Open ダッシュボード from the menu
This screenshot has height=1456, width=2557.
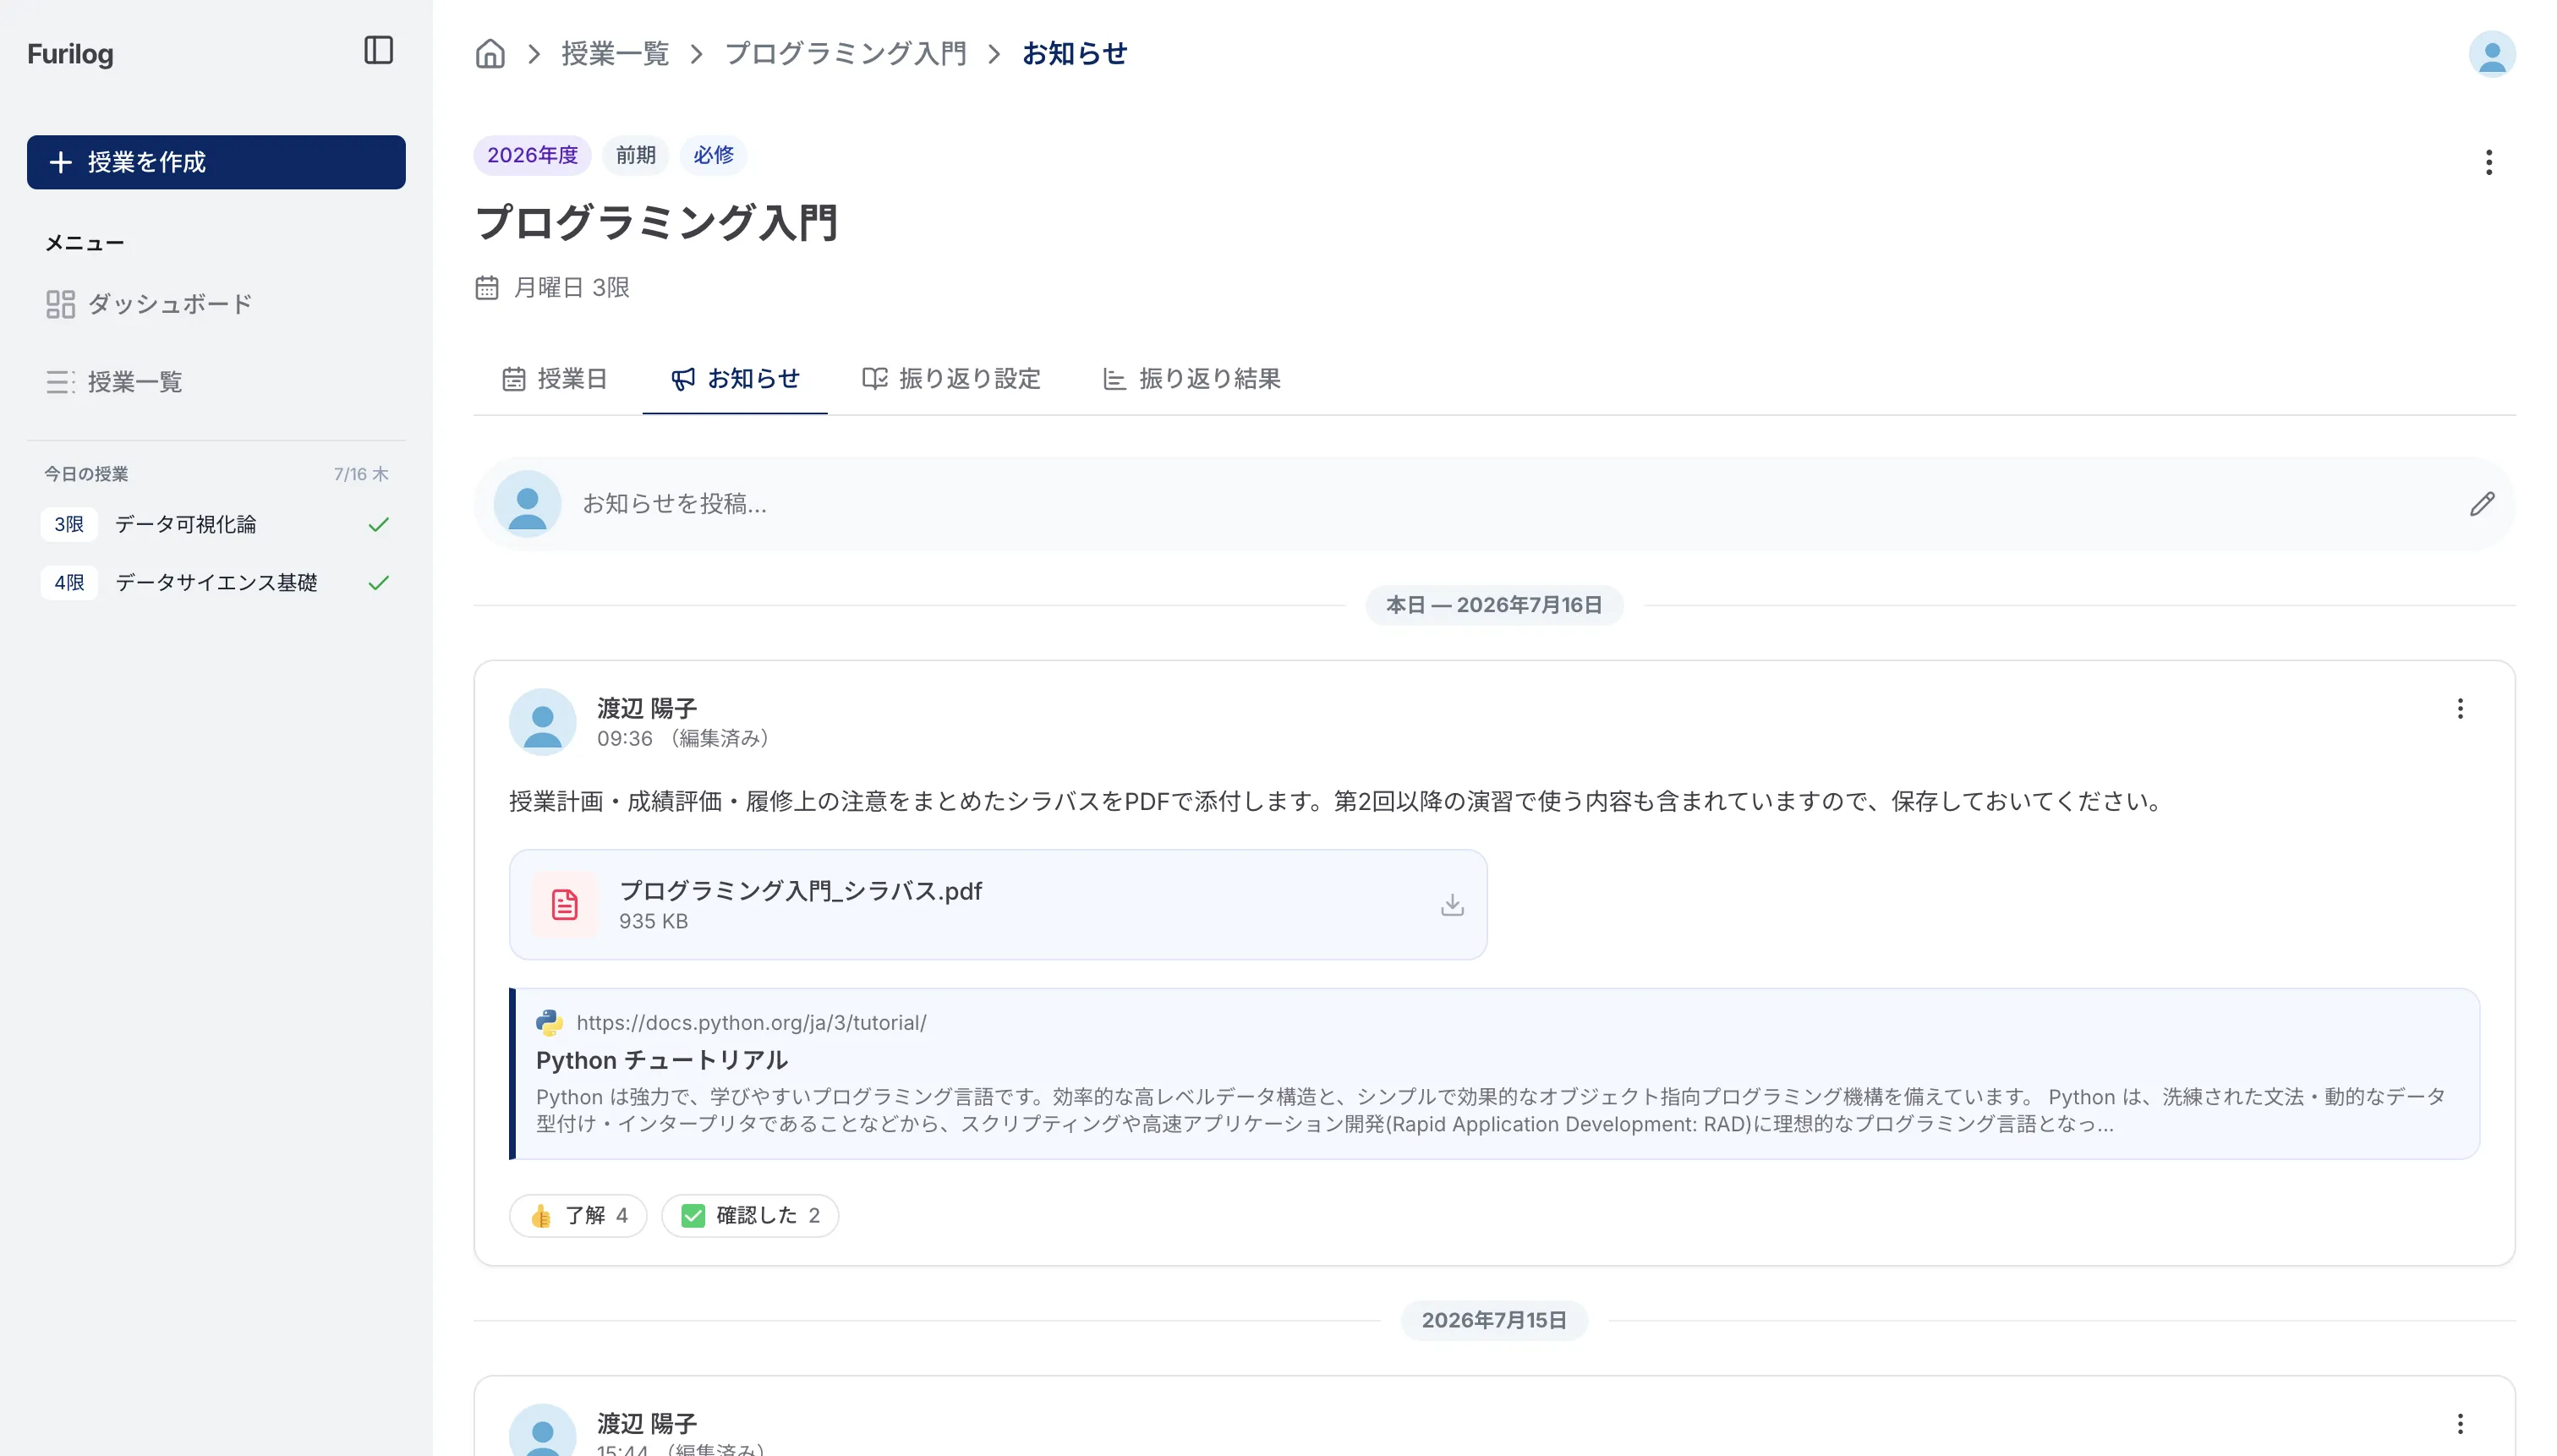click(x=216, y=304)
